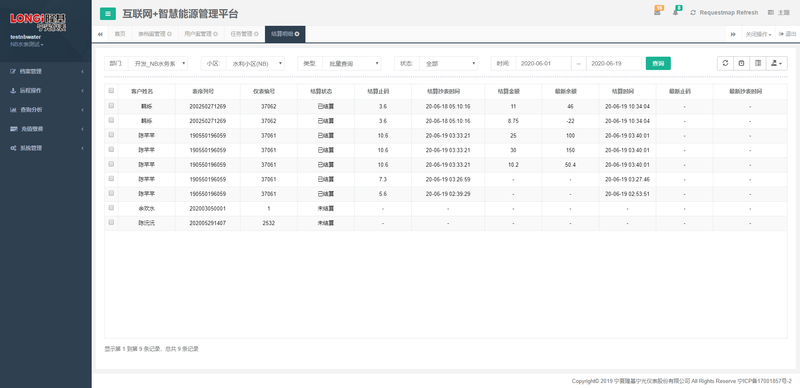
Task: Click the green 查询 search button
Action: [658, 64]
